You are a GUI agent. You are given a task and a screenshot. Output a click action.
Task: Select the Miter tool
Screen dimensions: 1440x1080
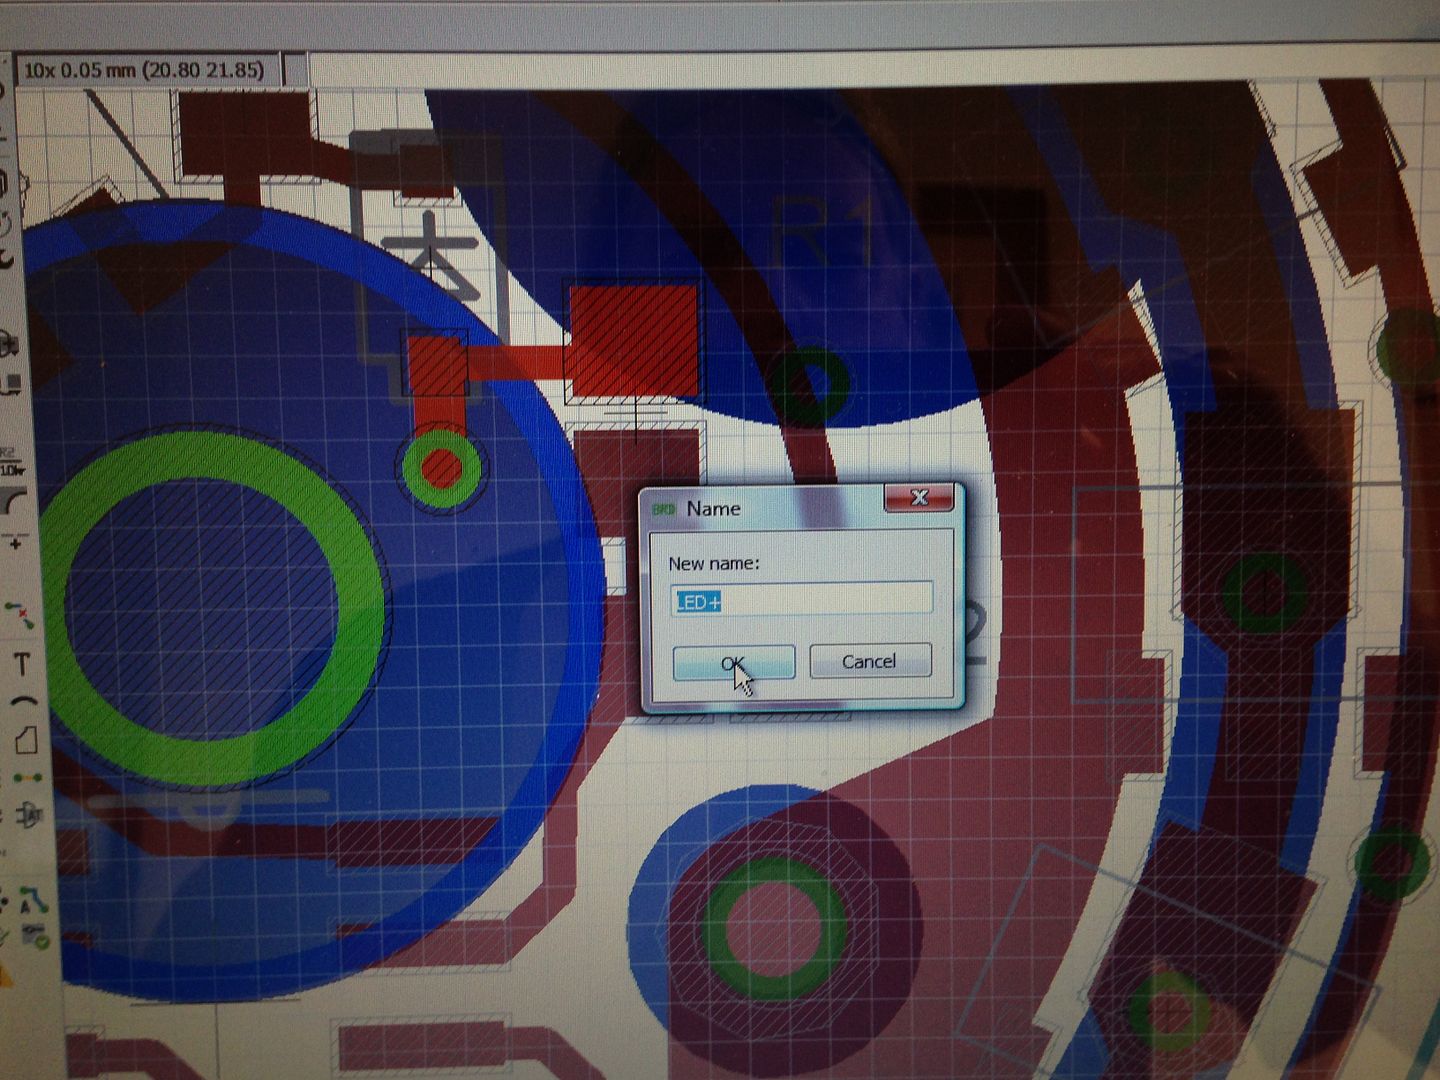pyautogui.click(x=13, y=503)
